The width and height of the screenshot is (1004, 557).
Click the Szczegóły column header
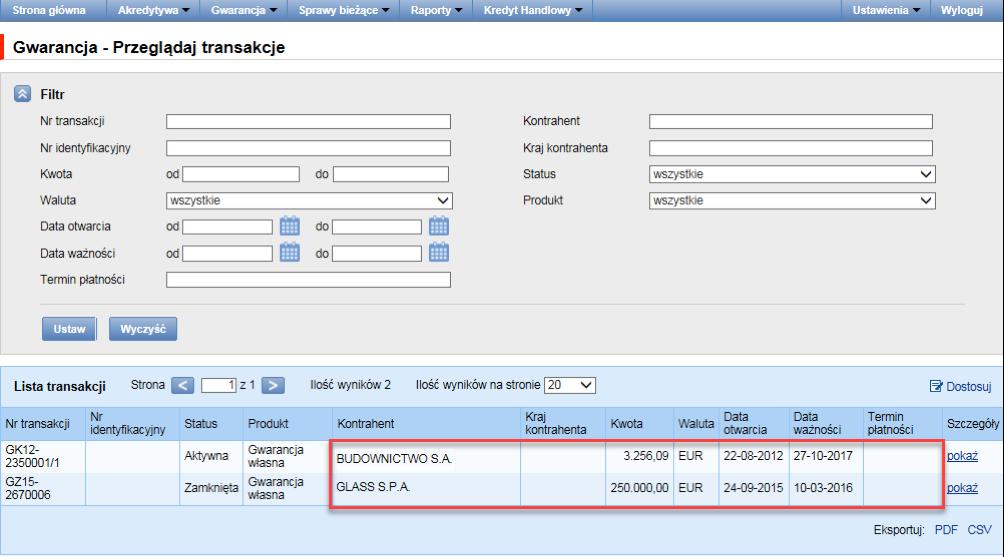click(x=973, y=424)
